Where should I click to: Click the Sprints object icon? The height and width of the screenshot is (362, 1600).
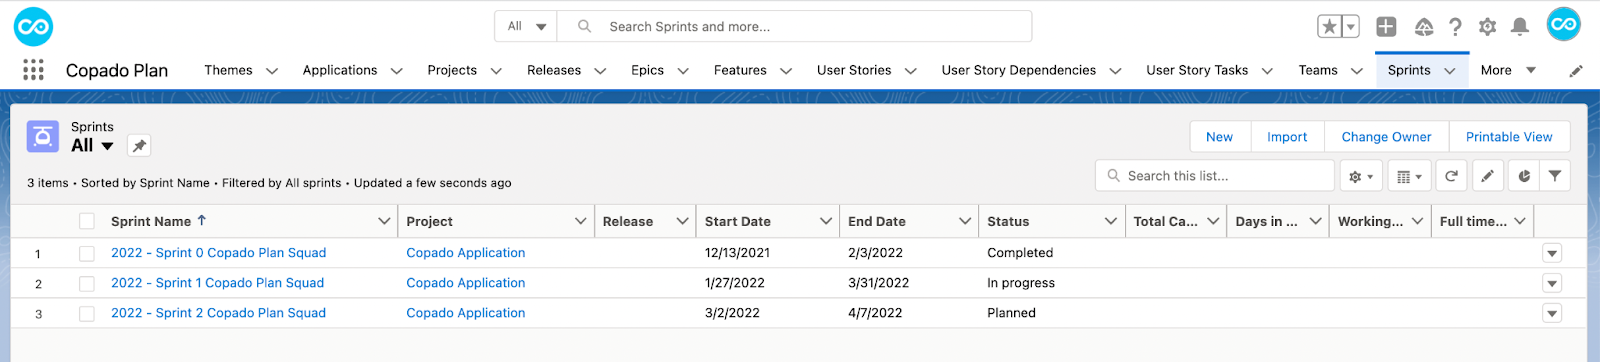click(43, 136)
